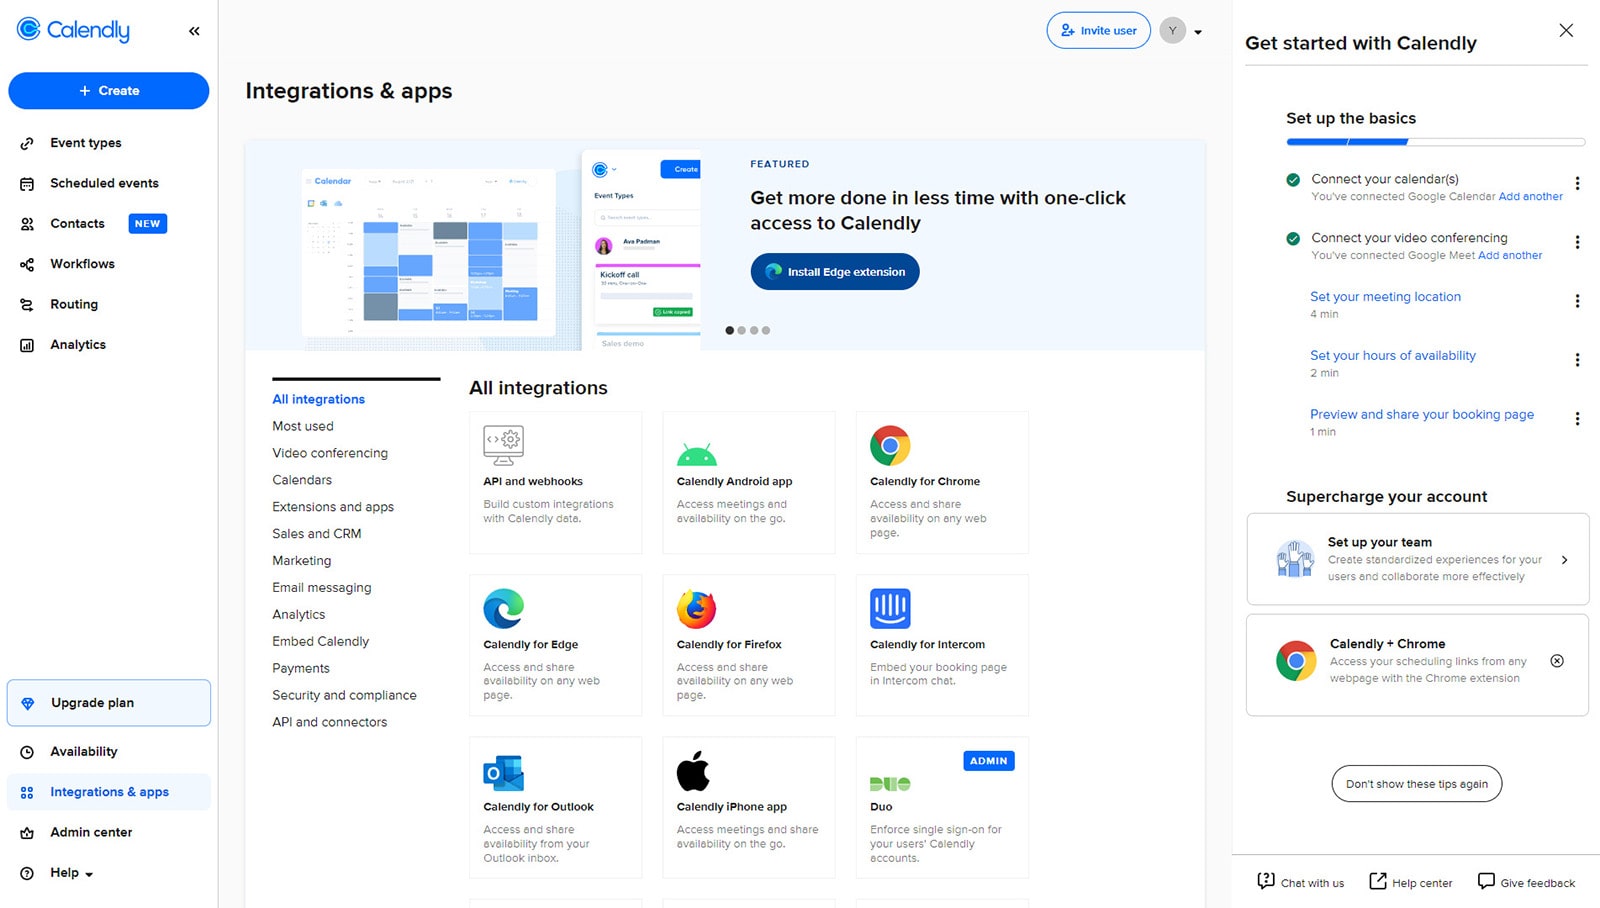Viewport: 1600px width, 908px height.
Task: Open the user account dropdown arrow
Action: [x=1198, y=32]
